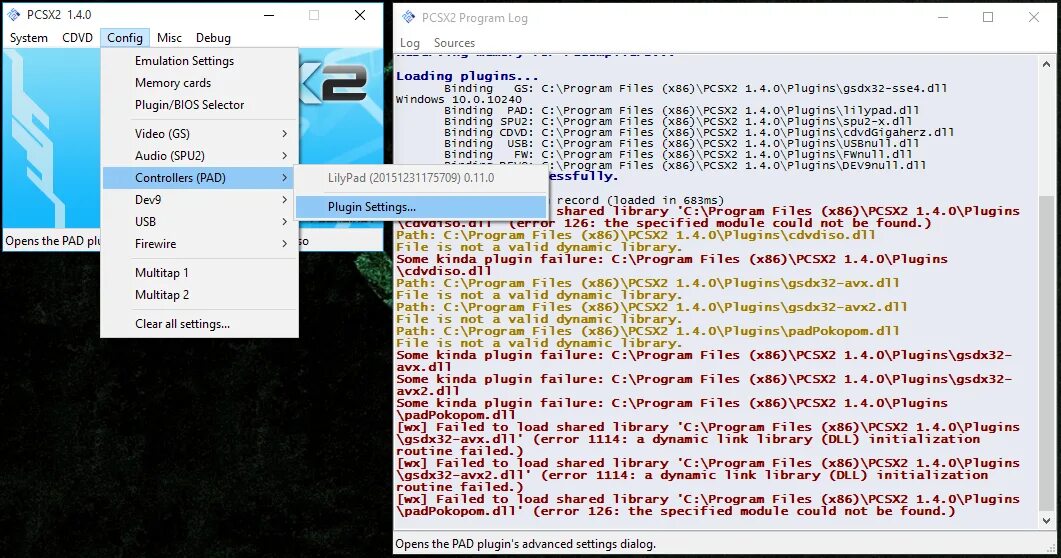Open the Log menu in Program Log
Image resolution: width=1061 pixels, height=558 pixels.
[409, 43]
